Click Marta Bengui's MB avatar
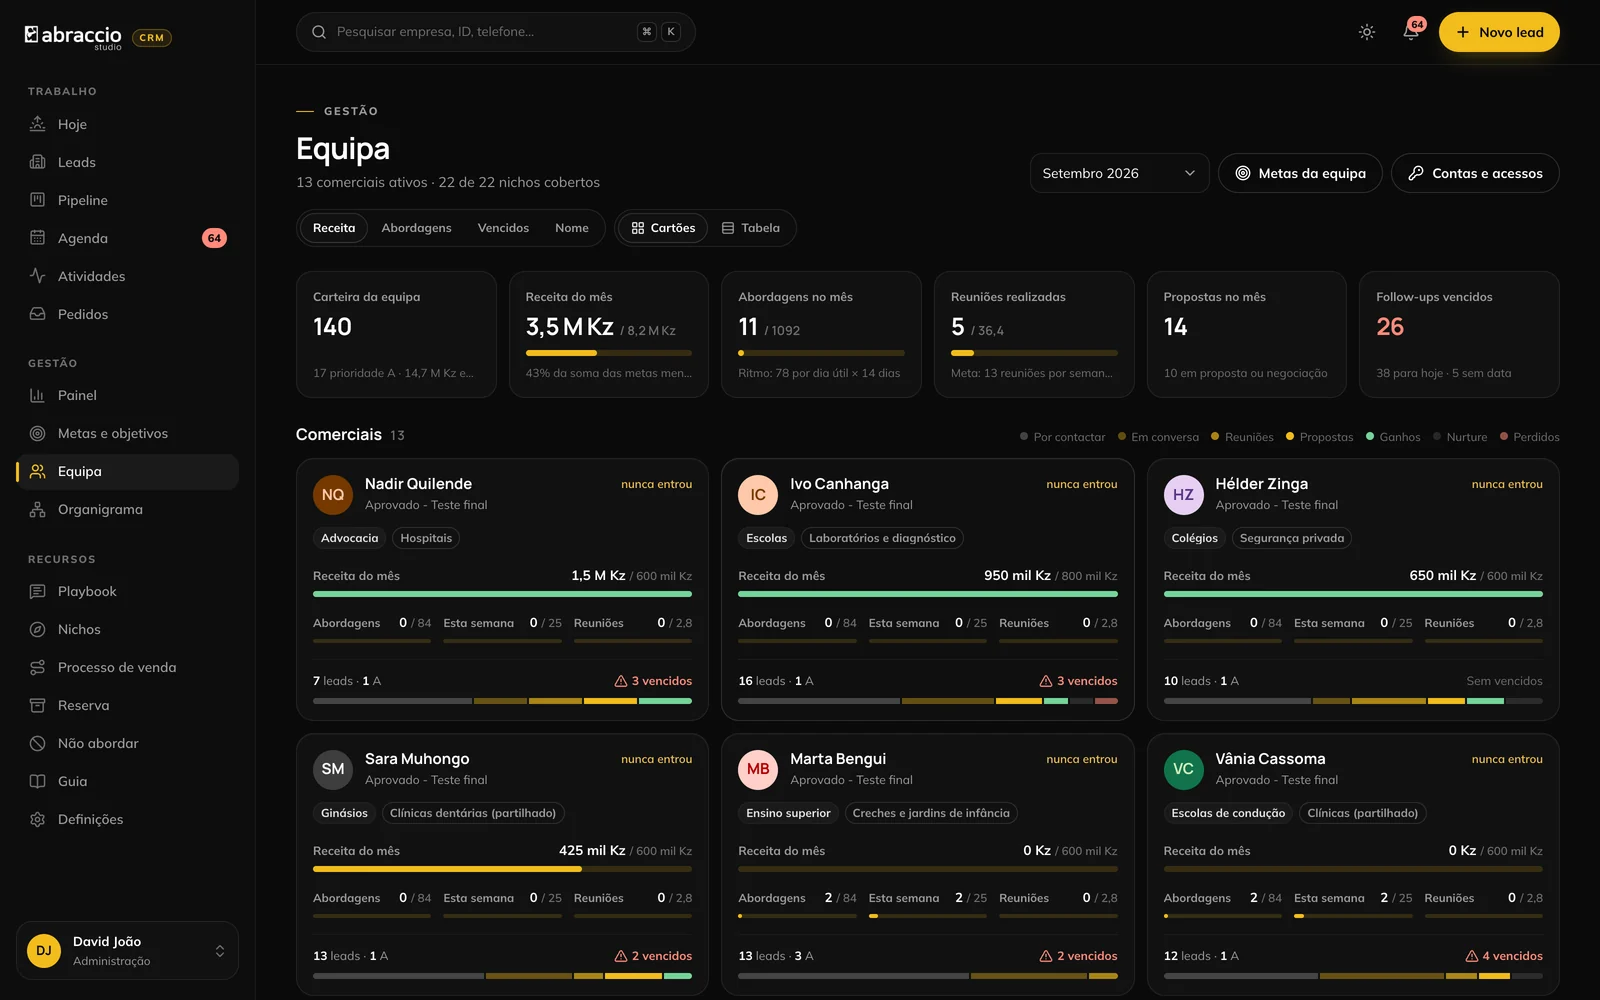 (758, 769)
